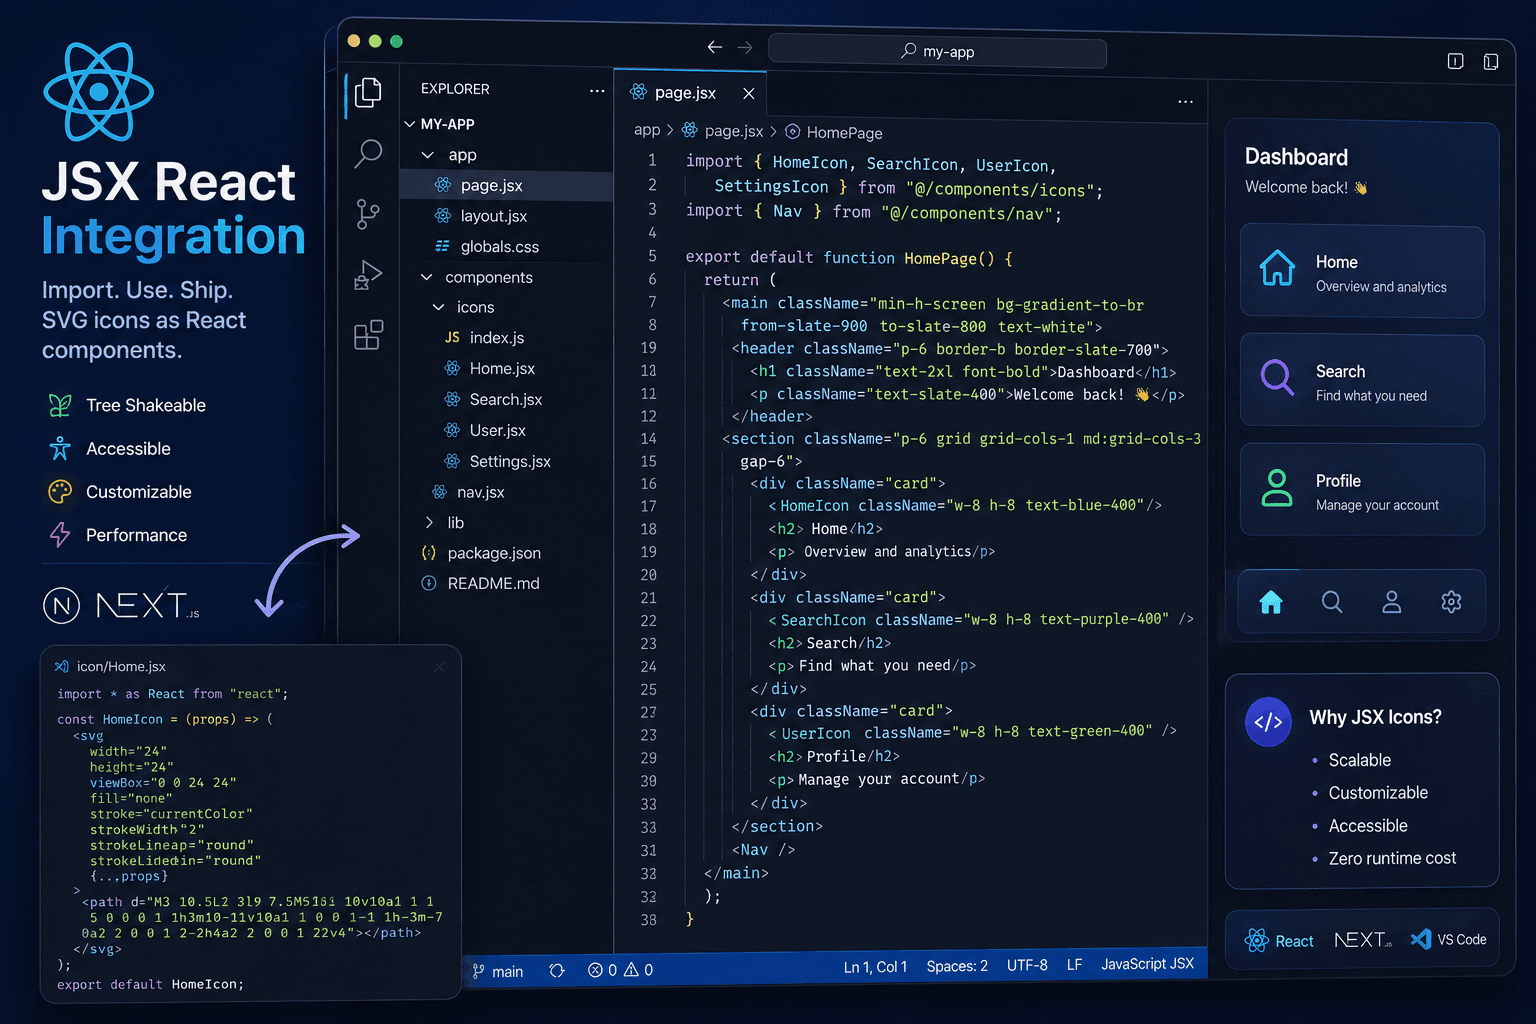
Task: Open the Home Overview and analytics card
Action: click(x=1362, y=272)
